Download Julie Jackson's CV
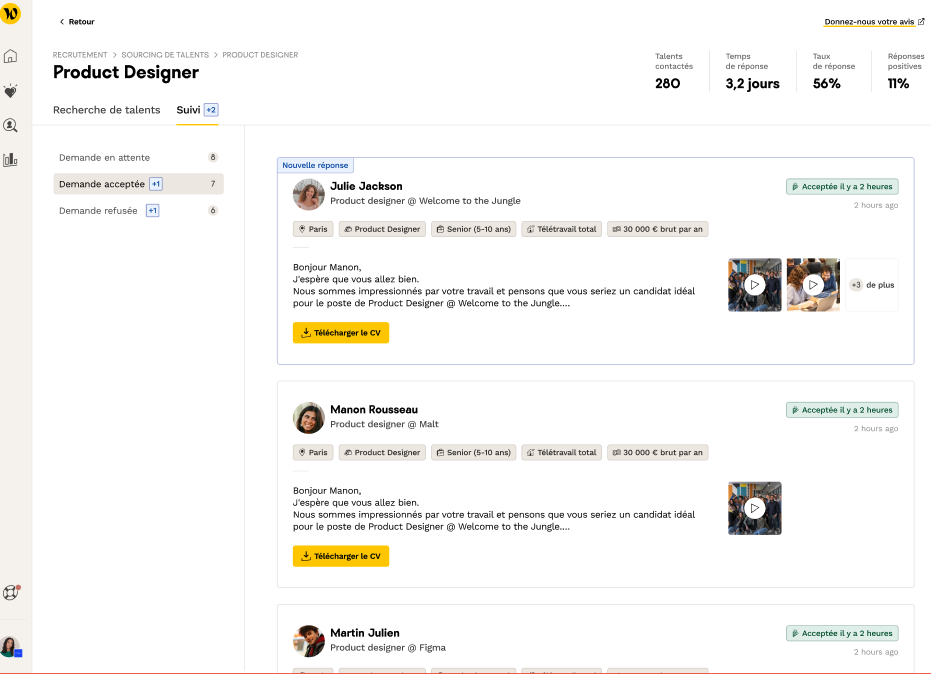This screenshot has height=674, width=931. pos(340,333)
